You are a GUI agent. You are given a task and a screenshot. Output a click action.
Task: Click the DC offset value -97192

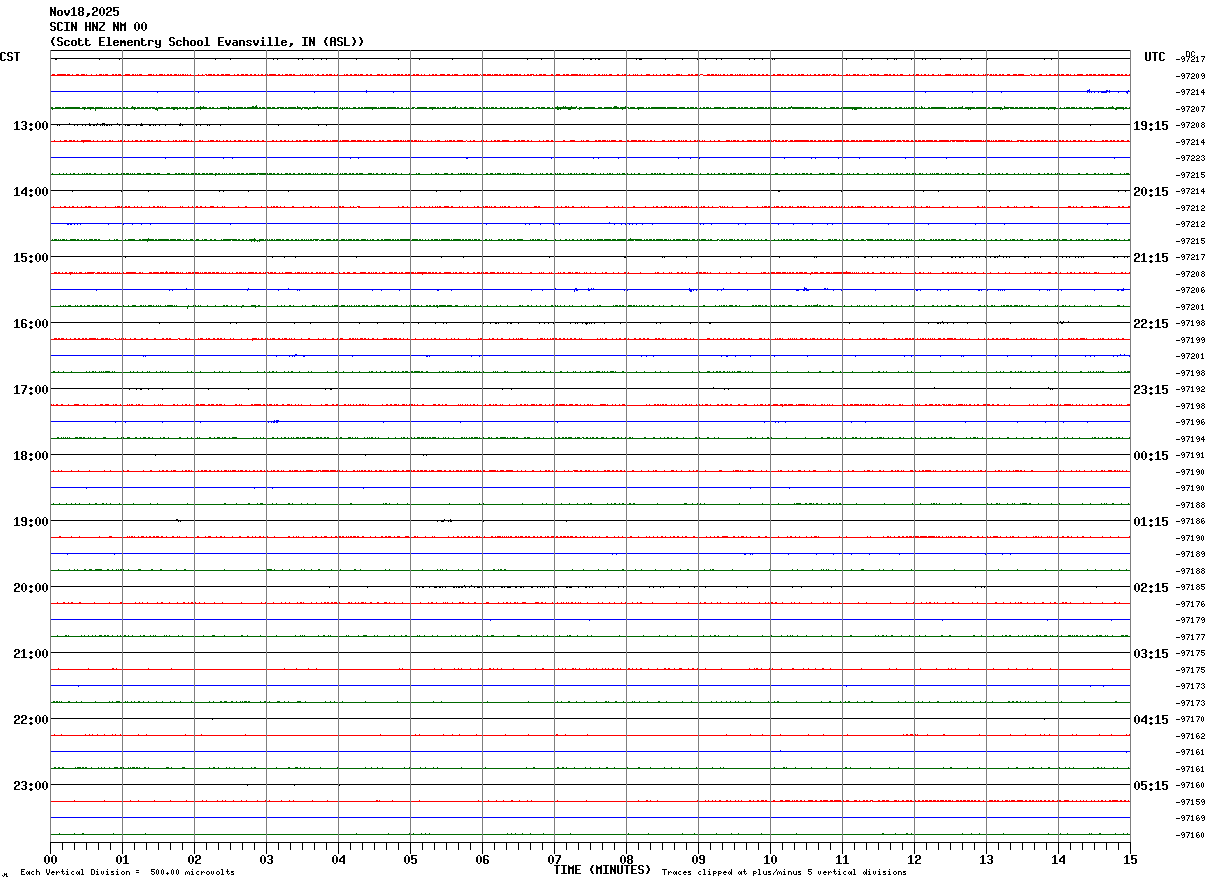click(x=1190, y=390)
